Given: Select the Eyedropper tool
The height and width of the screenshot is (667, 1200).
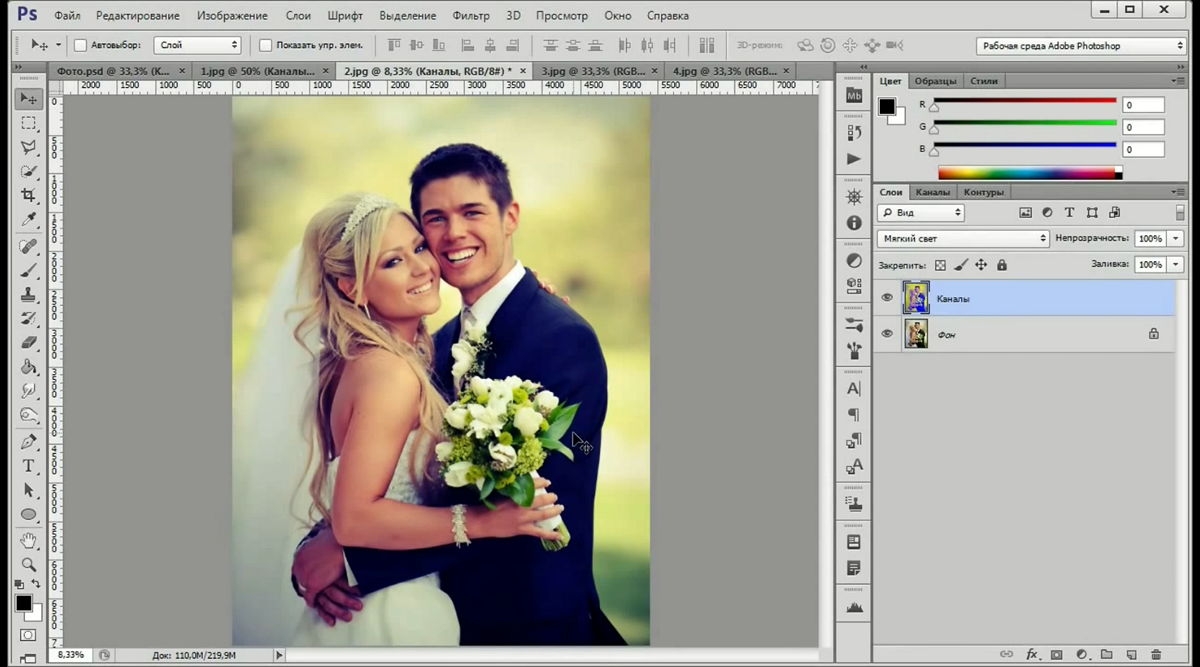Looking at the screenshot, I should pos(29,219).
